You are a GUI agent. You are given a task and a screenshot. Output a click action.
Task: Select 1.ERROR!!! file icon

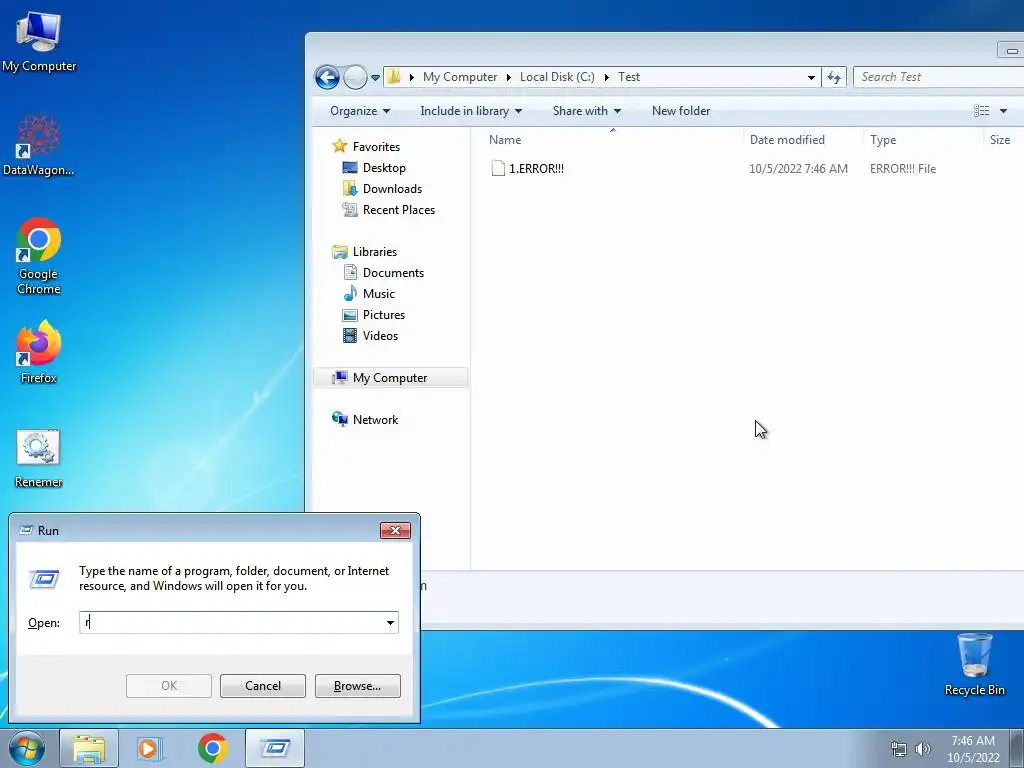click(x=498, y=168)
